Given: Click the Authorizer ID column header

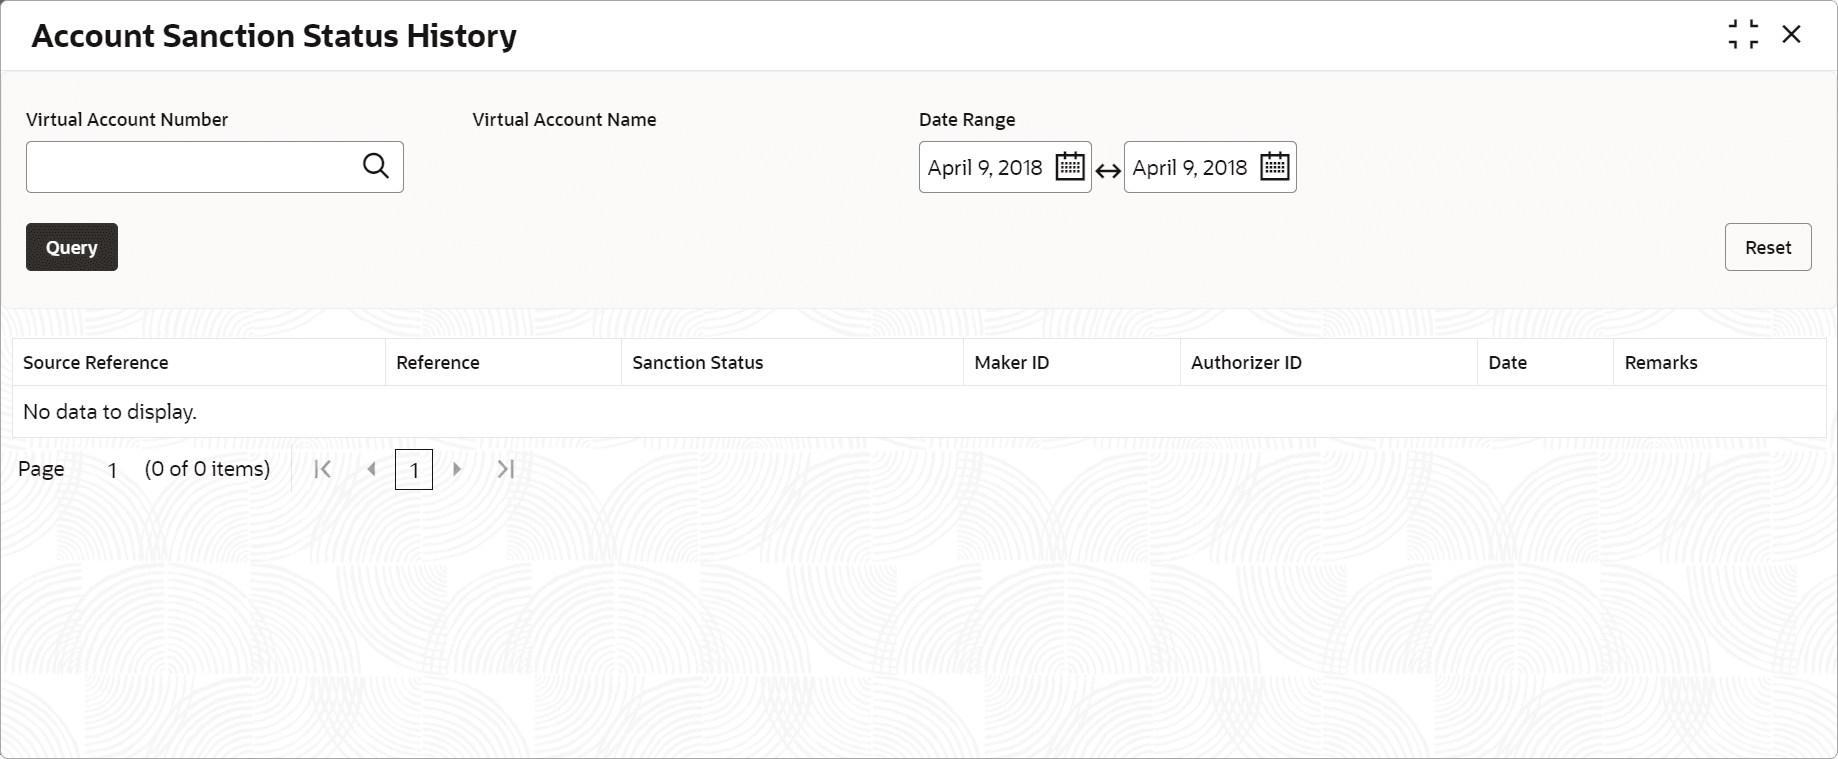Looking at the screenshot, I should click(1246, 362).
